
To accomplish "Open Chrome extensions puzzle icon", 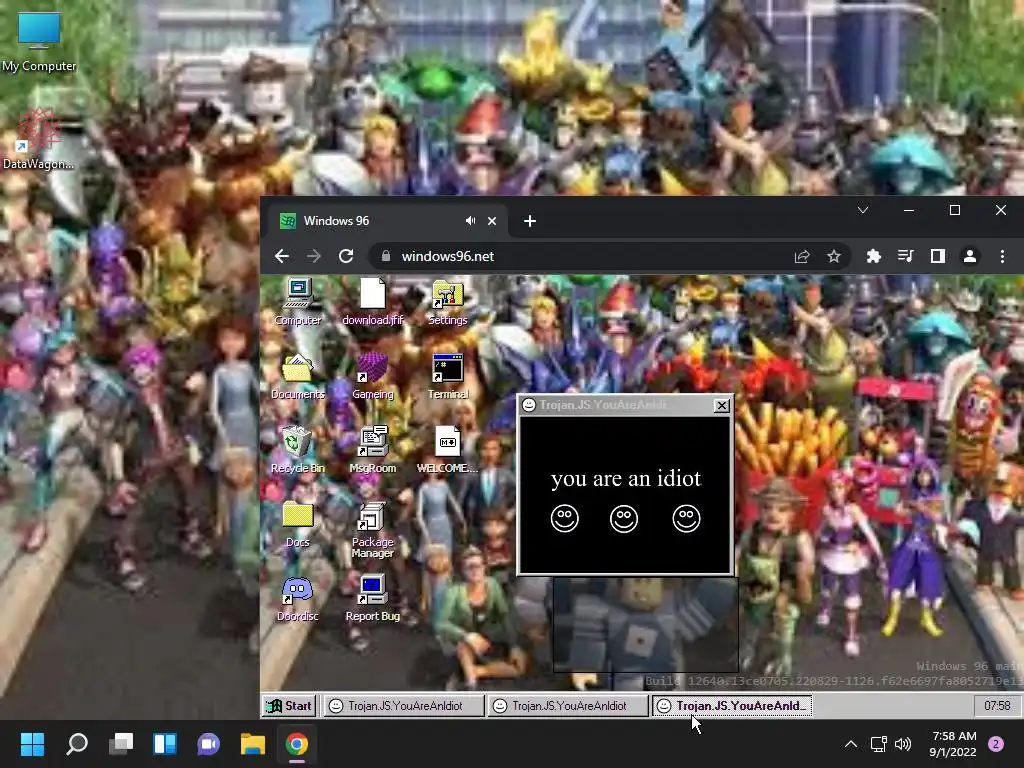I will [873, 256].
